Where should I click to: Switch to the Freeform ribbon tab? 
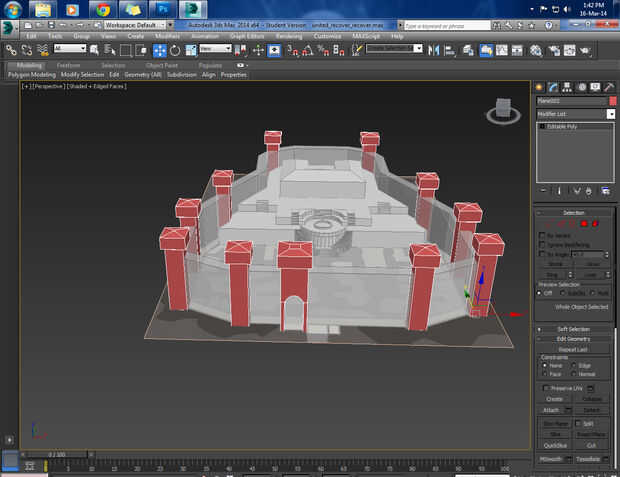[69, 65]
